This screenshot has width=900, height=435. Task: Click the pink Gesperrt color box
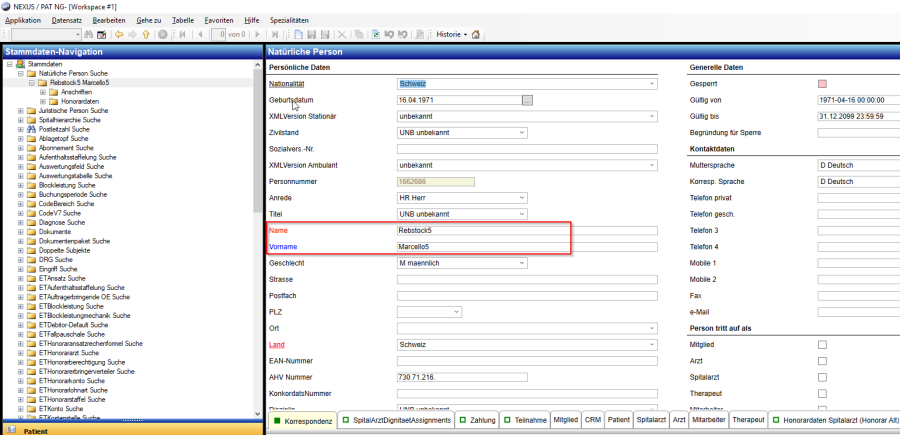(823, 84)
